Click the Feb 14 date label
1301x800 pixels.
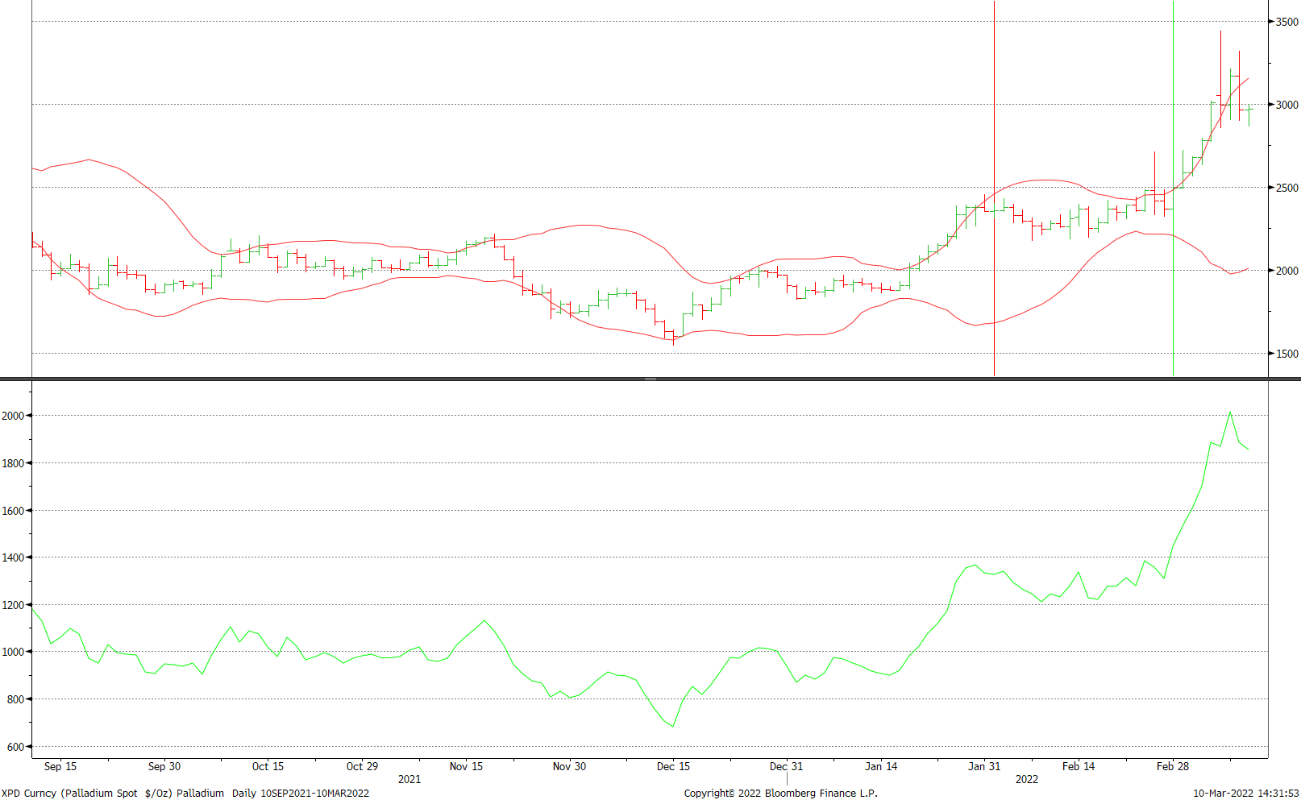point(1078,767)
